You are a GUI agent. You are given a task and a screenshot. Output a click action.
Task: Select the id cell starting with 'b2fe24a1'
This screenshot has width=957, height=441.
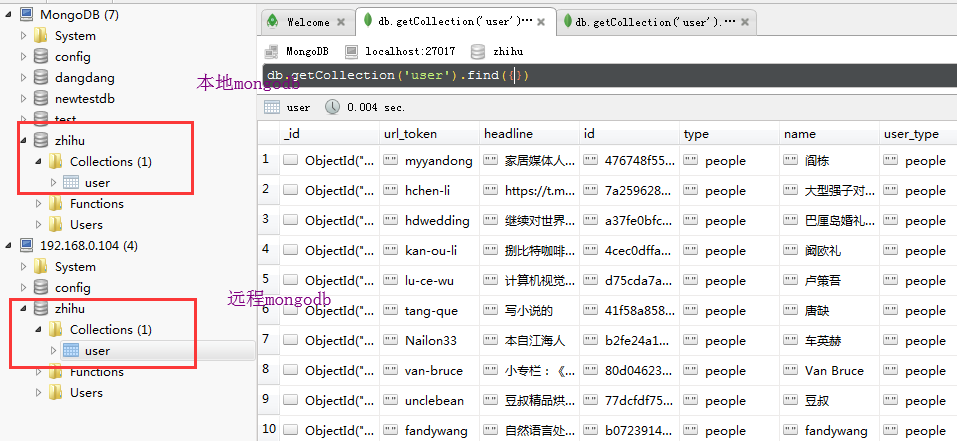pyautogui.click(x=629, y=340)
